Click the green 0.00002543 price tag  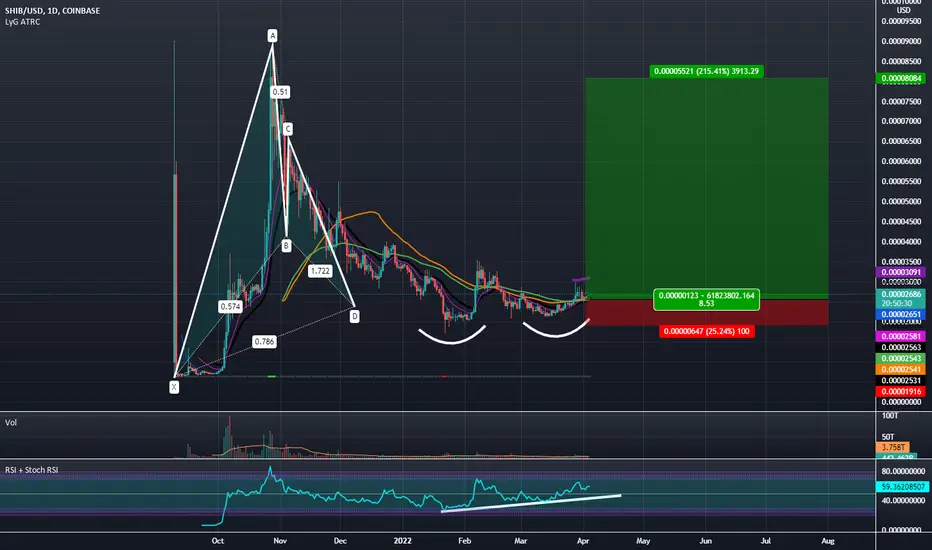(x=901, y=359)
